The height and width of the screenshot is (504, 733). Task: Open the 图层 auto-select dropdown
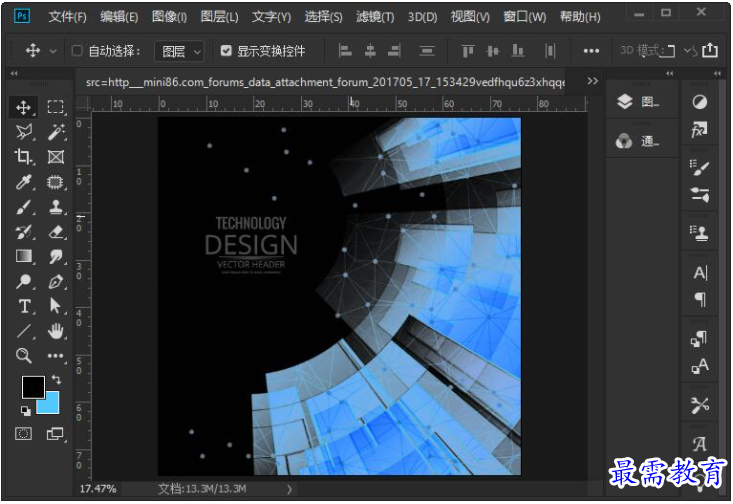pos(180,51)
